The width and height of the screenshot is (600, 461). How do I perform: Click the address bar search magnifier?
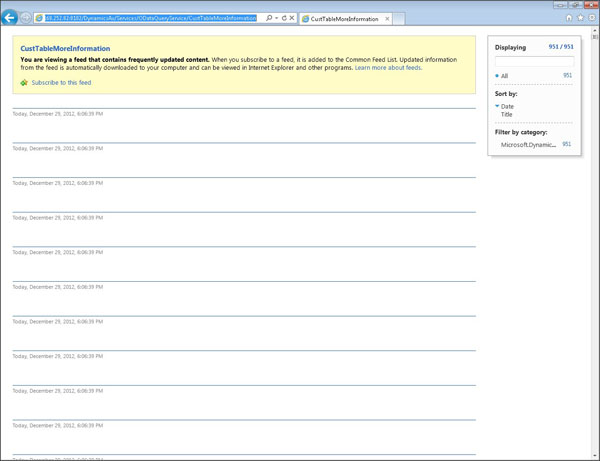coord(269,18)
